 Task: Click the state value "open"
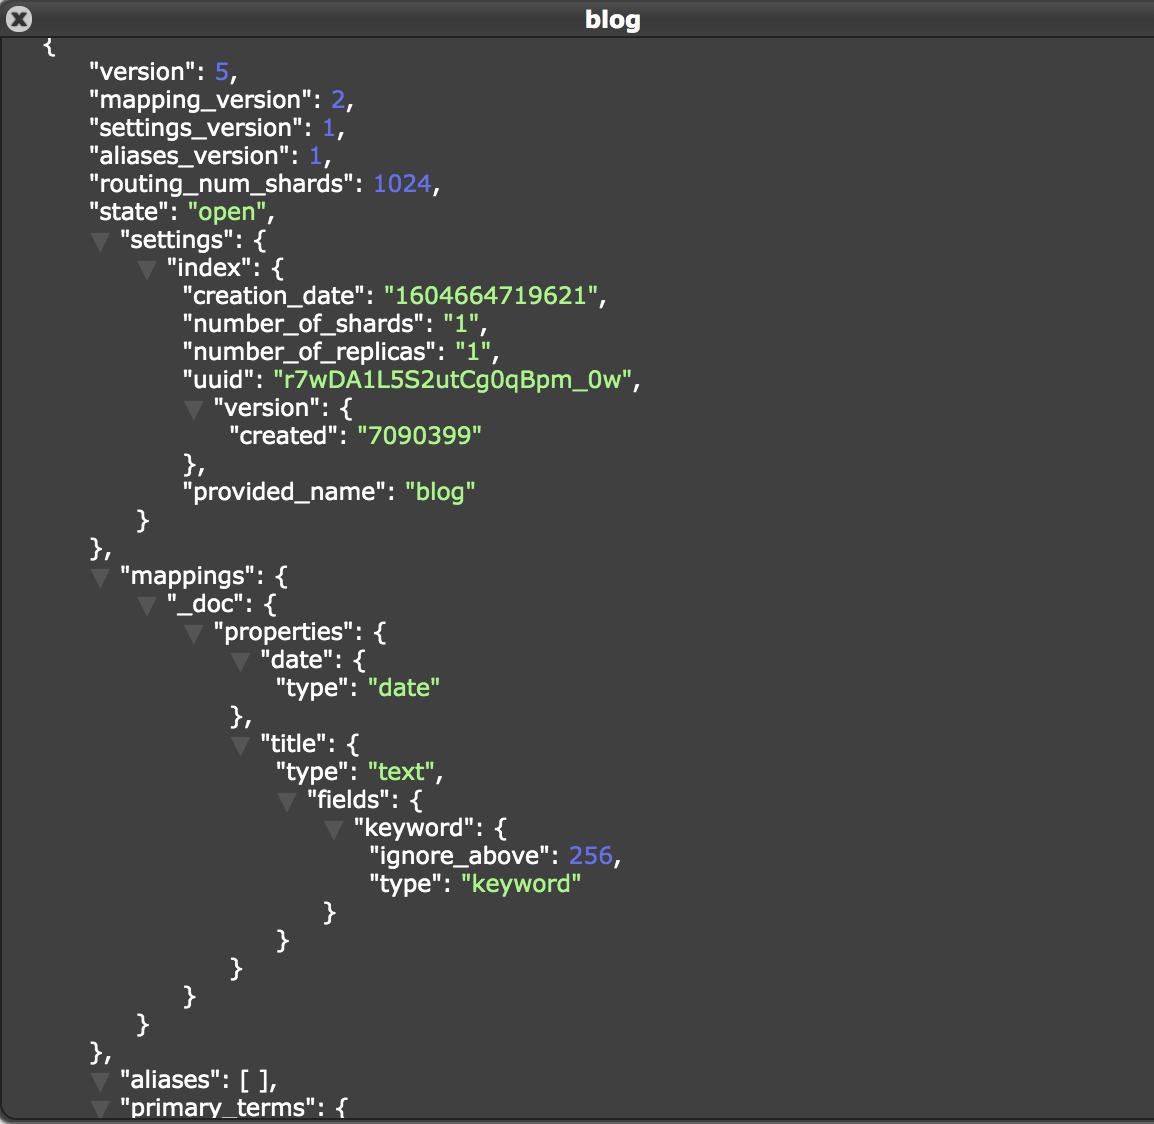click(x=227, y=212)
